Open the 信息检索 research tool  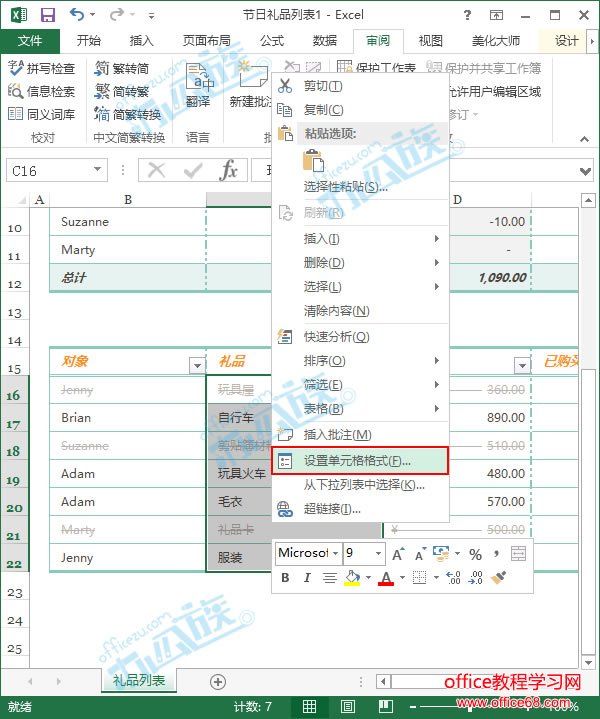click(x=41, y=91)
